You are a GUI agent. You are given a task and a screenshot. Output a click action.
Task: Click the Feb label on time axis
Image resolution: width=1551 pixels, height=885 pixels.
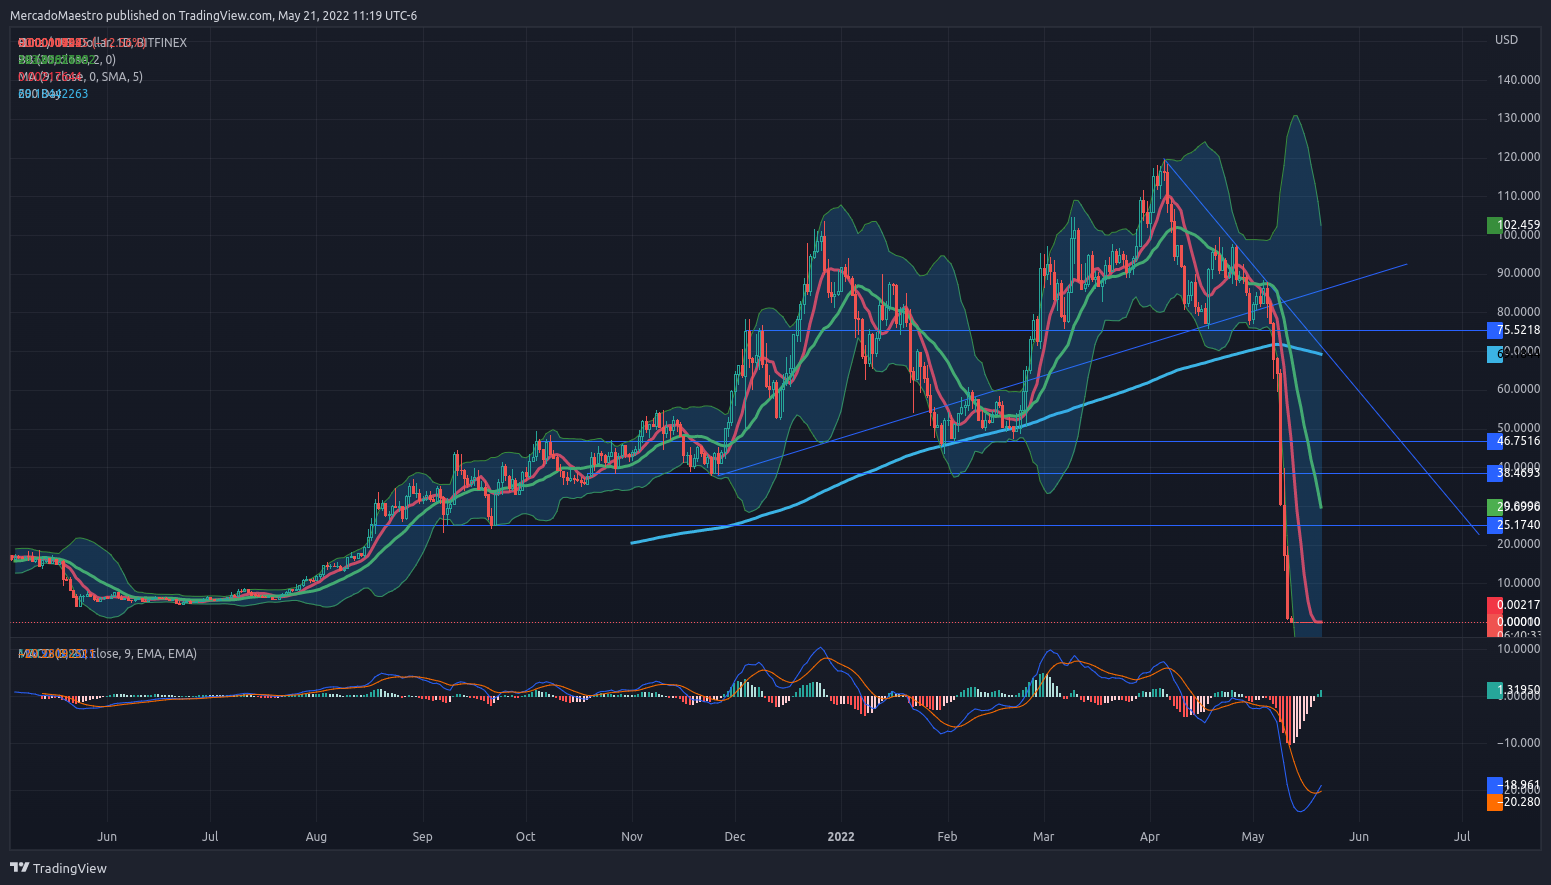[x=947, y=837]
